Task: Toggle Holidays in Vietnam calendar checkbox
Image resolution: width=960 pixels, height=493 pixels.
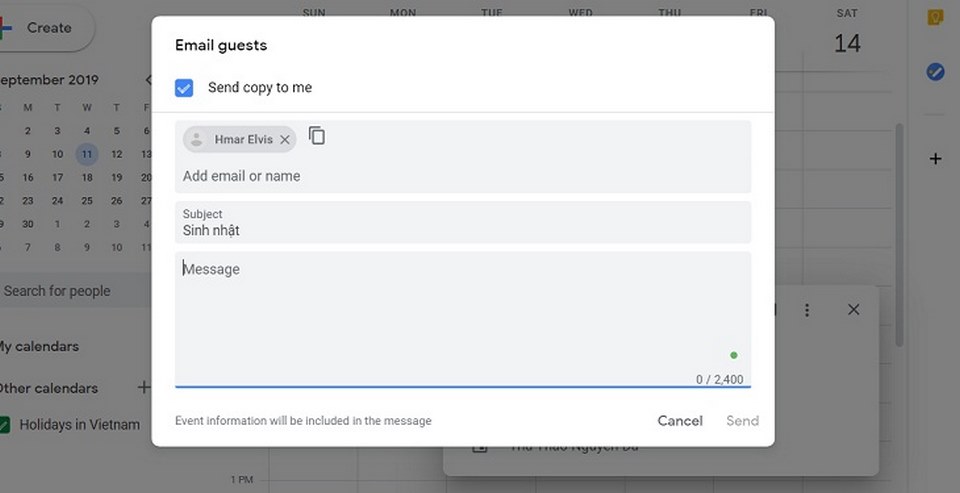Action: [x=5, y=425]
